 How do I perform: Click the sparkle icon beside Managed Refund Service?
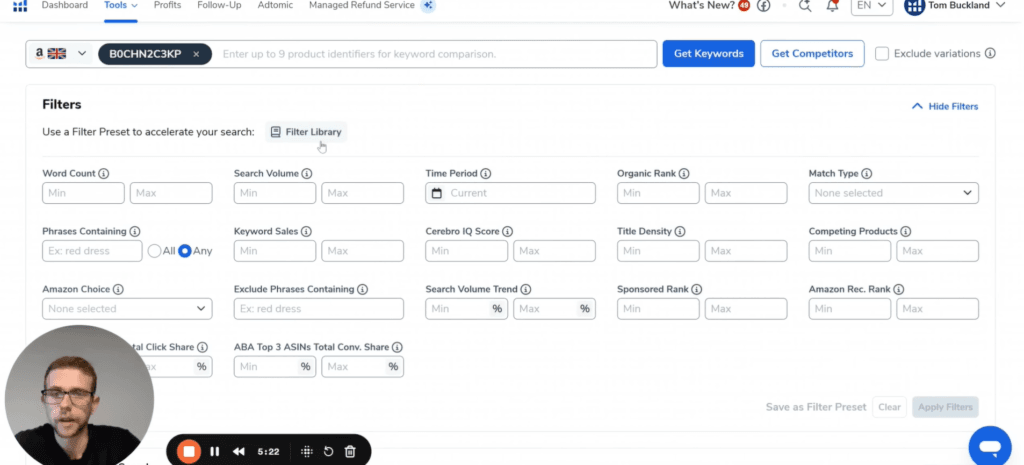pyautogui.click(x=428, y=5)
